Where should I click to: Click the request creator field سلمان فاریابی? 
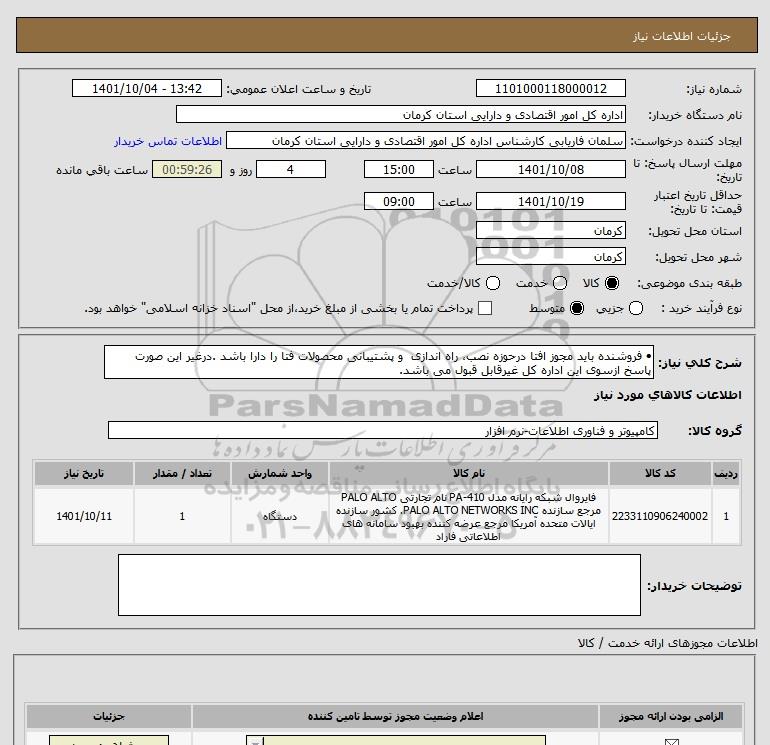coord(426,141)
